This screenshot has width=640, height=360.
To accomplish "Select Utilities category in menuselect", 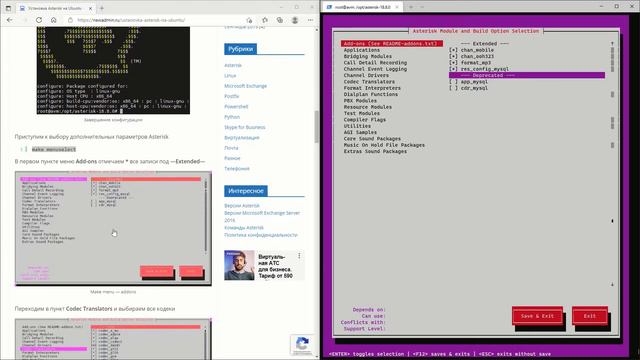I will tap(357, 126).
